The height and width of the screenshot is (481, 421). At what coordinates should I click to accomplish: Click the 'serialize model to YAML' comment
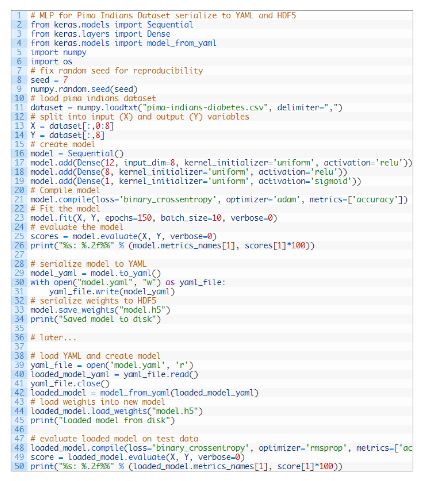point(88,264)
